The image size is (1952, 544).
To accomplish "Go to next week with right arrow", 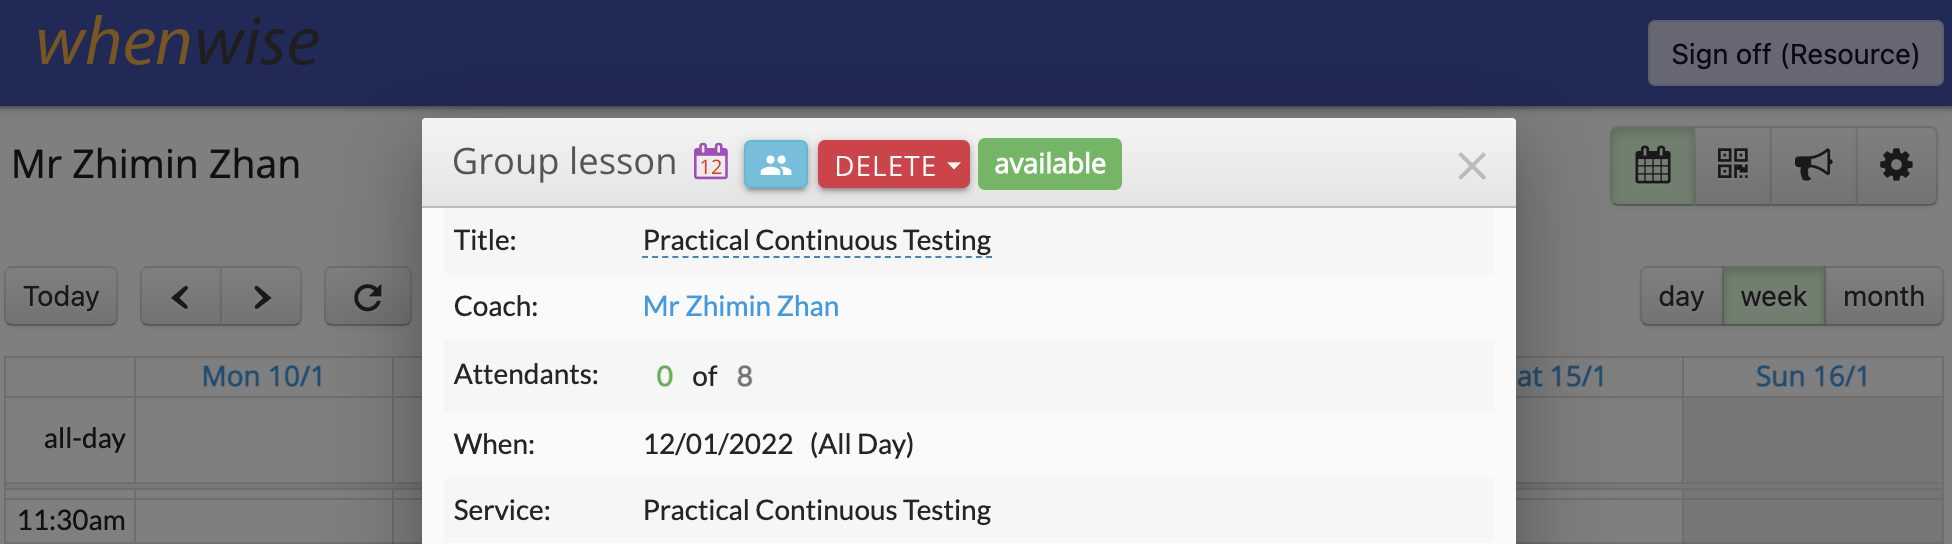I will click(x=261, y=297).
